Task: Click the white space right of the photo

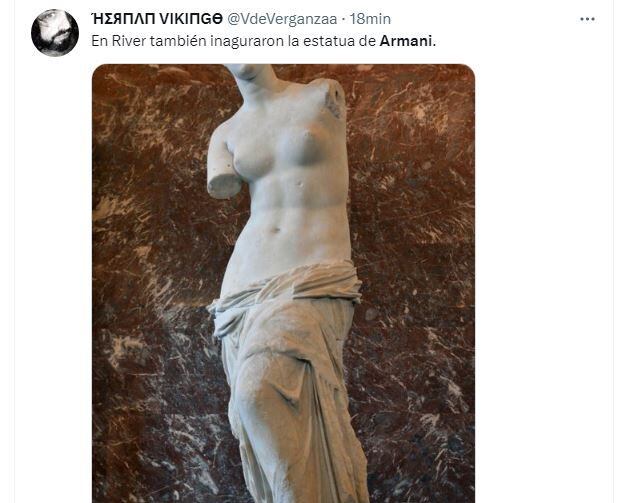Action: pos(545,280)
